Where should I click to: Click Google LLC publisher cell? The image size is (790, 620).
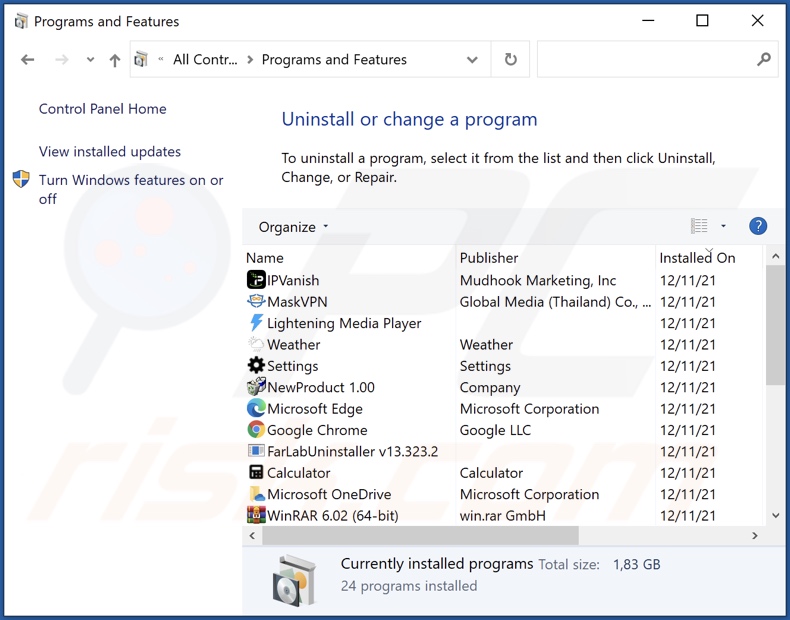click(495, 430)
